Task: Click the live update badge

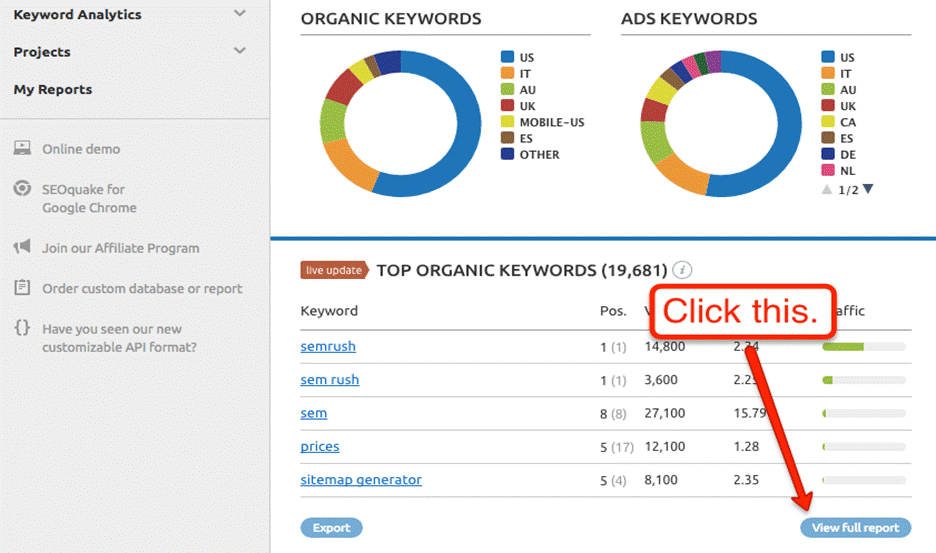Action: pos(334,270)
